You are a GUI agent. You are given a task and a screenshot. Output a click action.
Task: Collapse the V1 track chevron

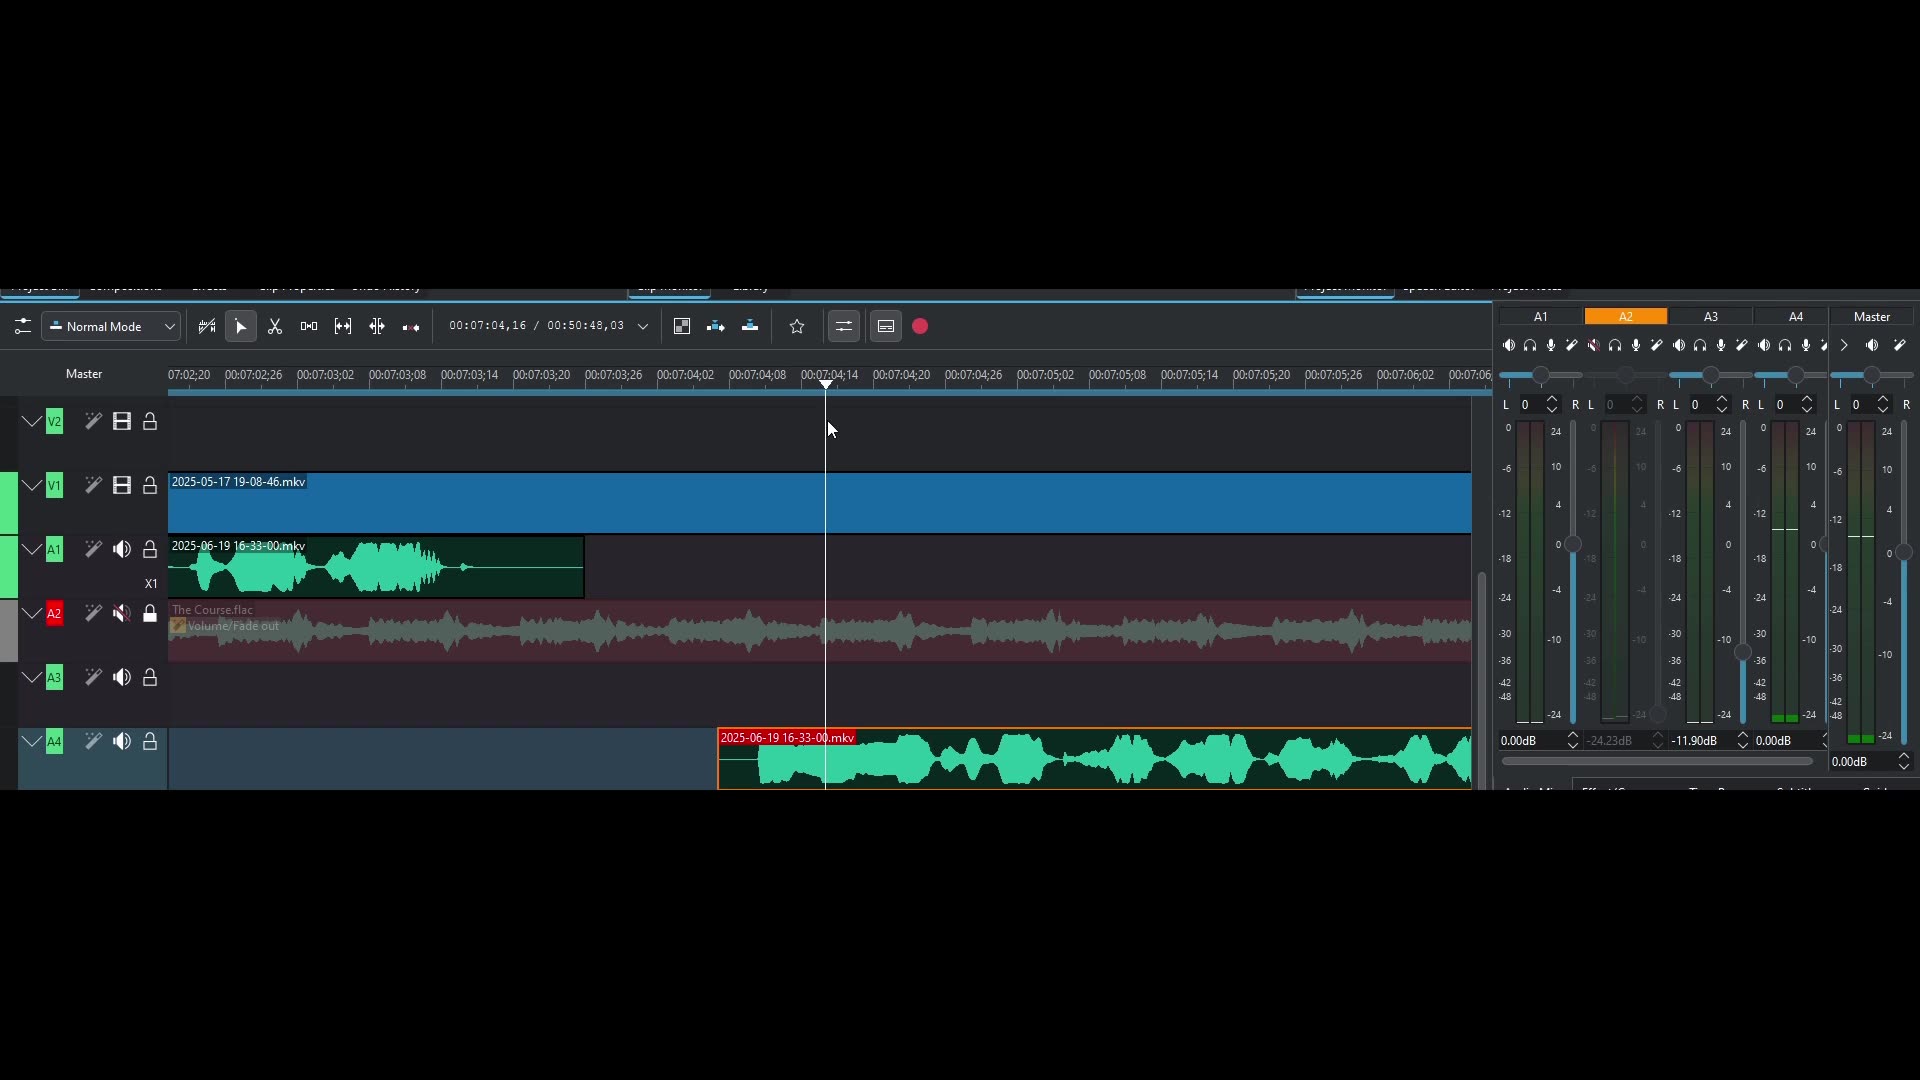(x=32, y=486)
